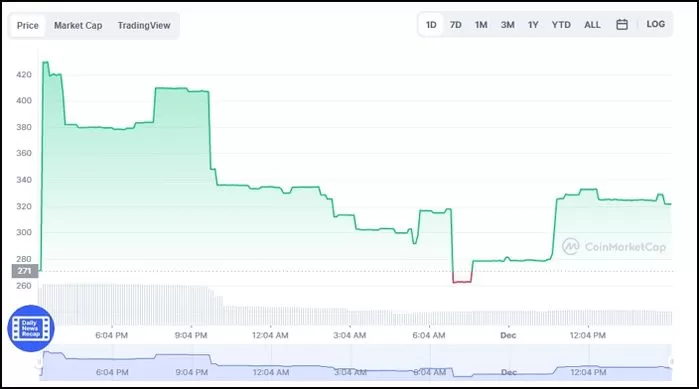Select the 1D time range
The height and width of the screenshot is (389, 699).
click(431, 25)
